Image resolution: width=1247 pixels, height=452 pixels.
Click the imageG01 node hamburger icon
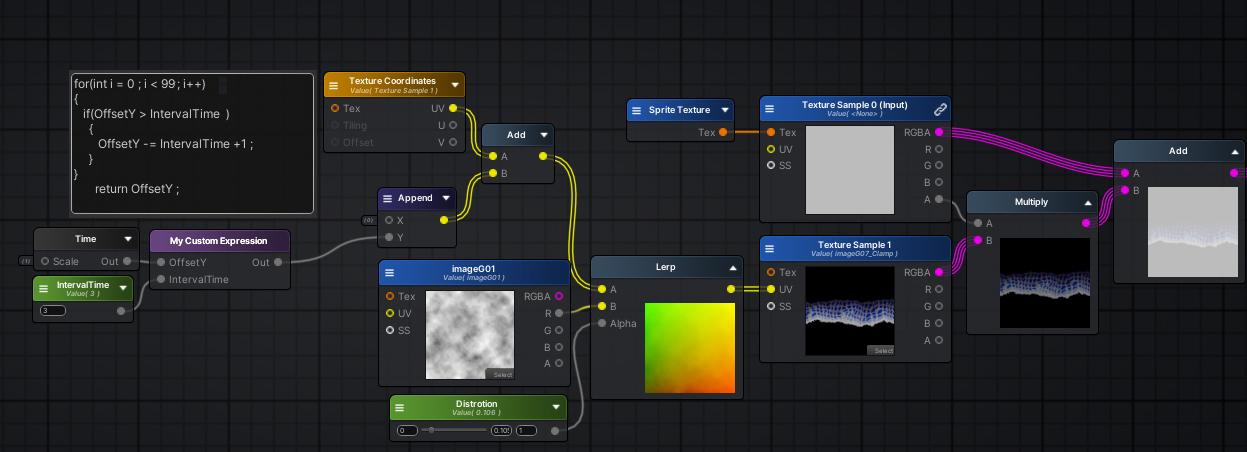[x=389, y=273]
